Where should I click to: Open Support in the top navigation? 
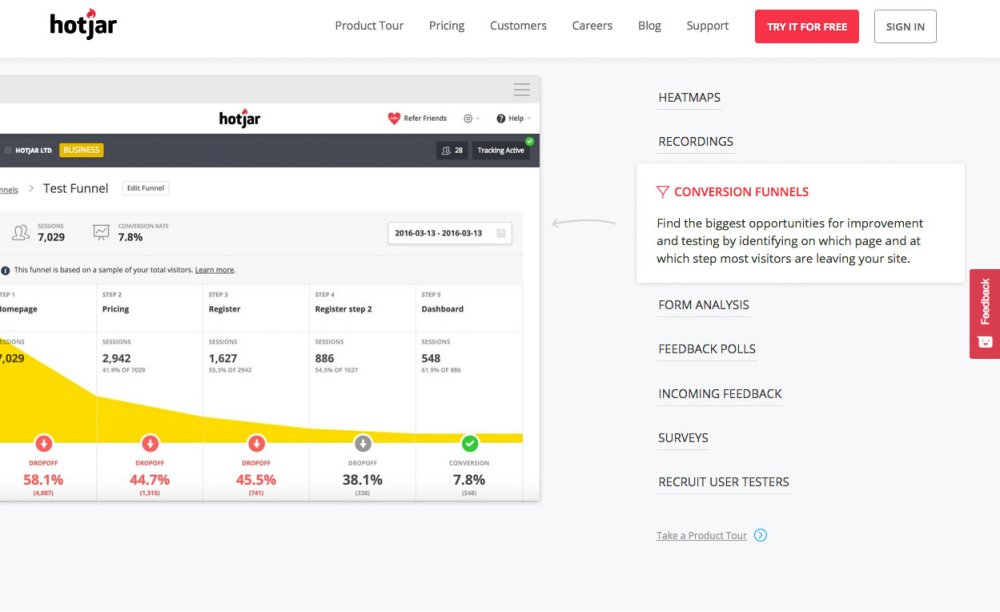[x=707, y=26]
